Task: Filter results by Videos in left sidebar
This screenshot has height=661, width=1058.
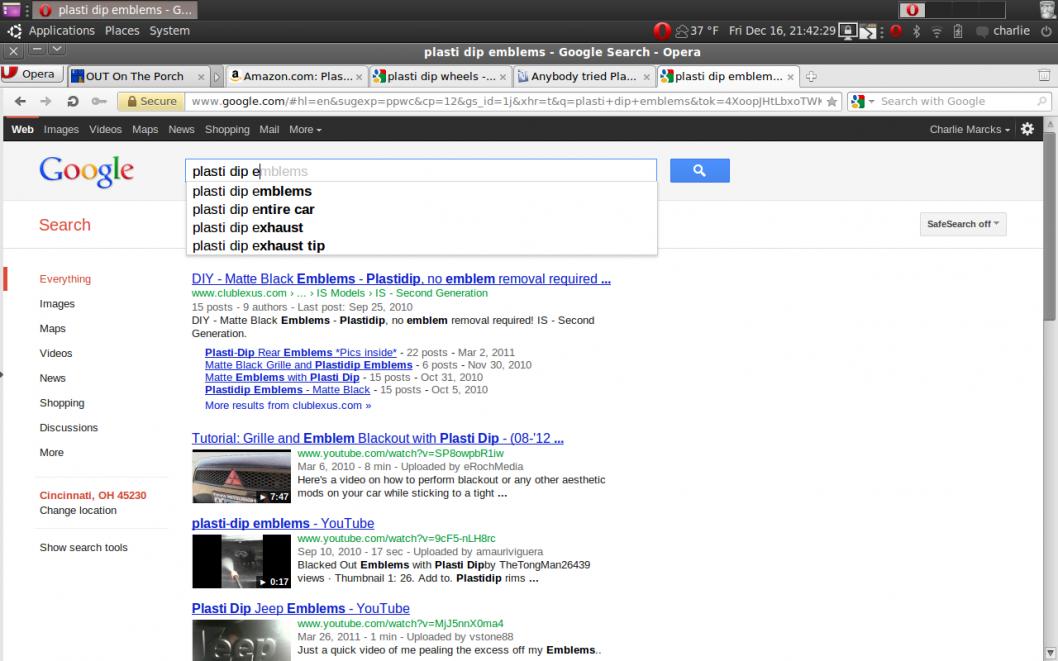Action: click(56, 353)
